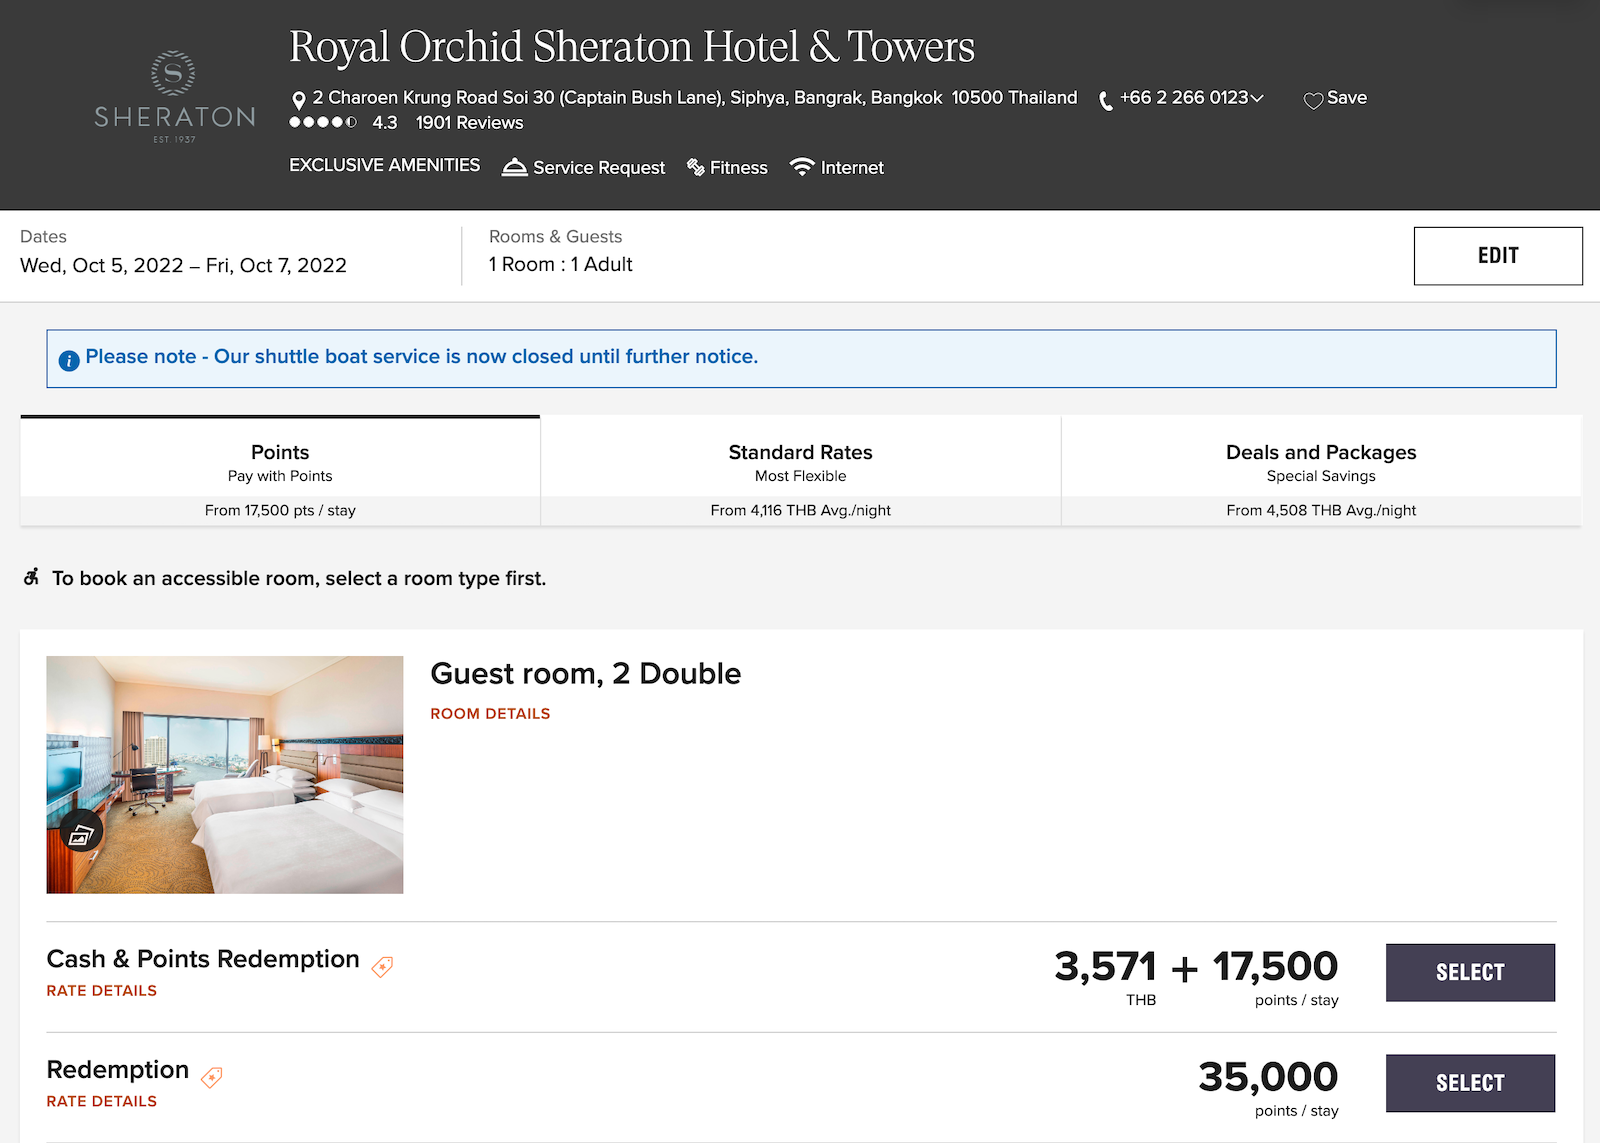1600x1143 pixels.
Task: Click the phone icon beside the hotel number
Action: pos(1104,99)
